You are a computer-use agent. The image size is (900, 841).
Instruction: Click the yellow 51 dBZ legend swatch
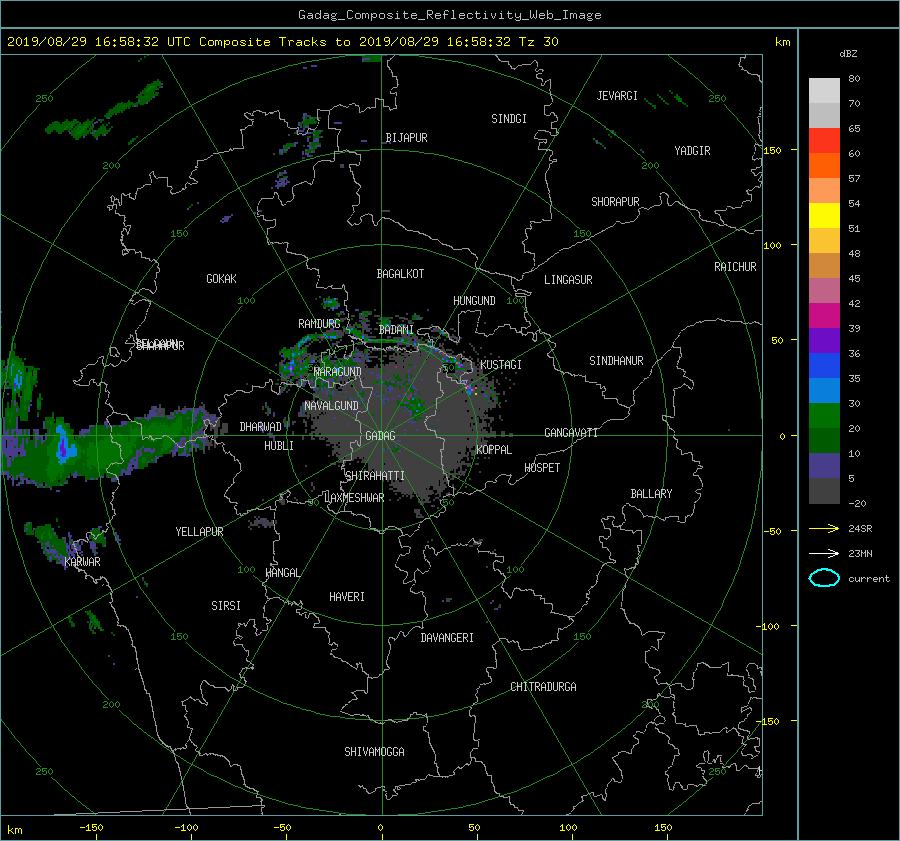click(824, 215)
